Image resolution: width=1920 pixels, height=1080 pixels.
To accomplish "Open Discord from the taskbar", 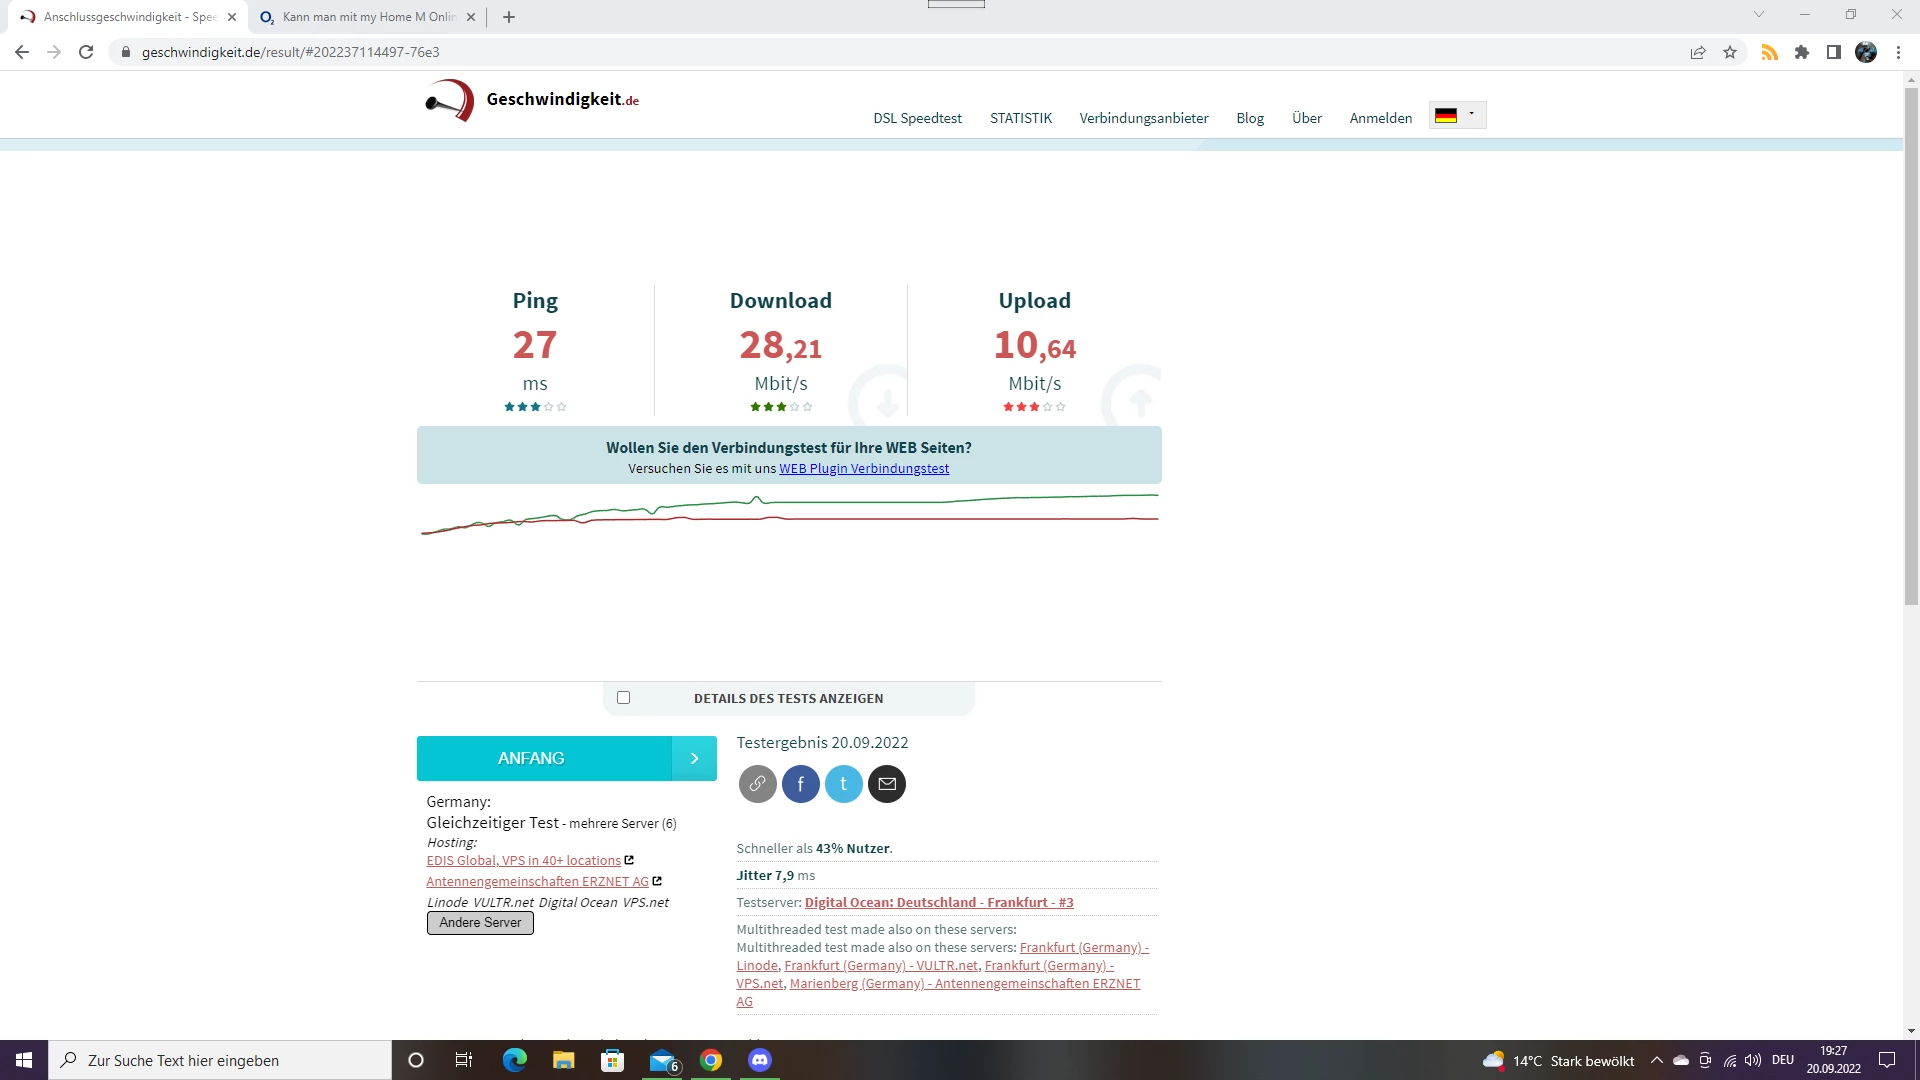I will click(760, 1060).
